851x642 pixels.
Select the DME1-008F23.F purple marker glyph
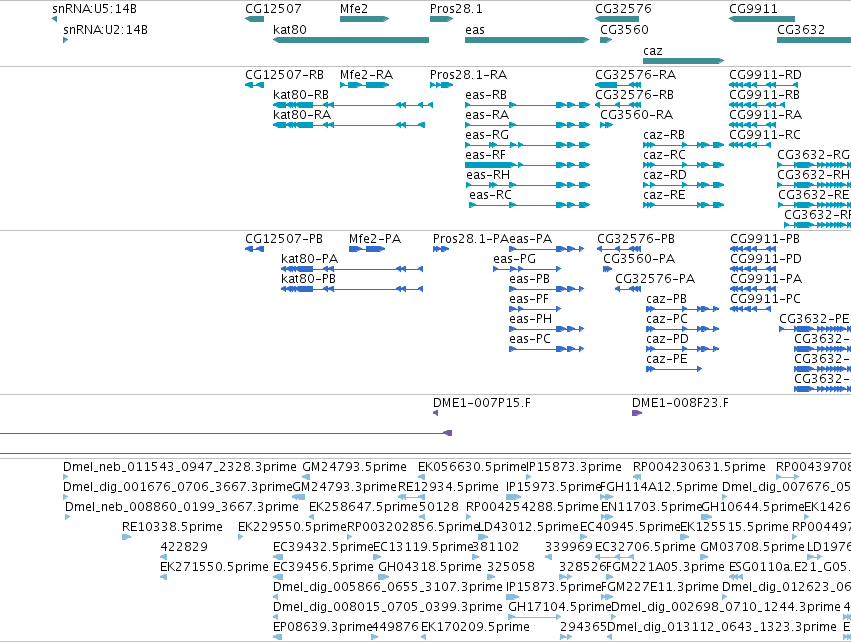637,413
